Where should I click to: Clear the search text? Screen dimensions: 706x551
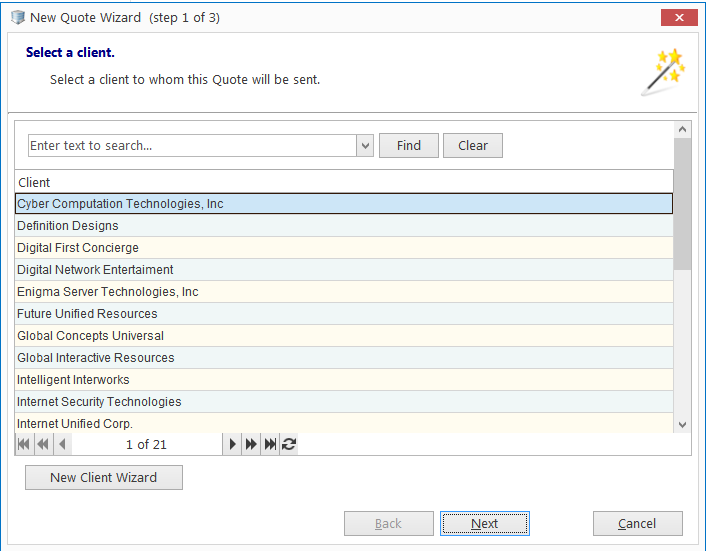click(x=473, y=145)
